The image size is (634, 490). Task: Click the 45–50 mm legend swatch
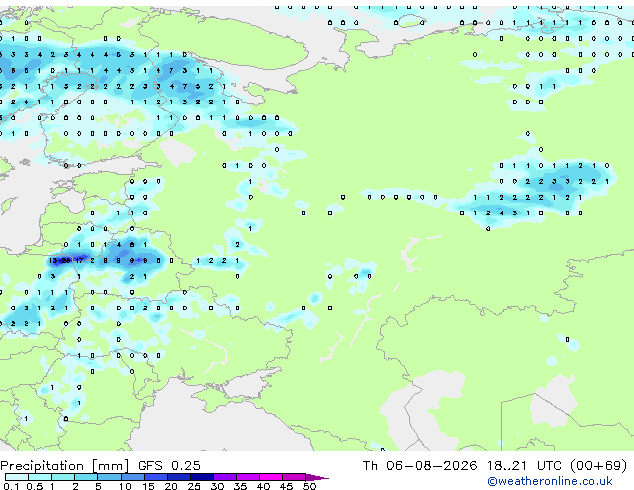(294, 477)
